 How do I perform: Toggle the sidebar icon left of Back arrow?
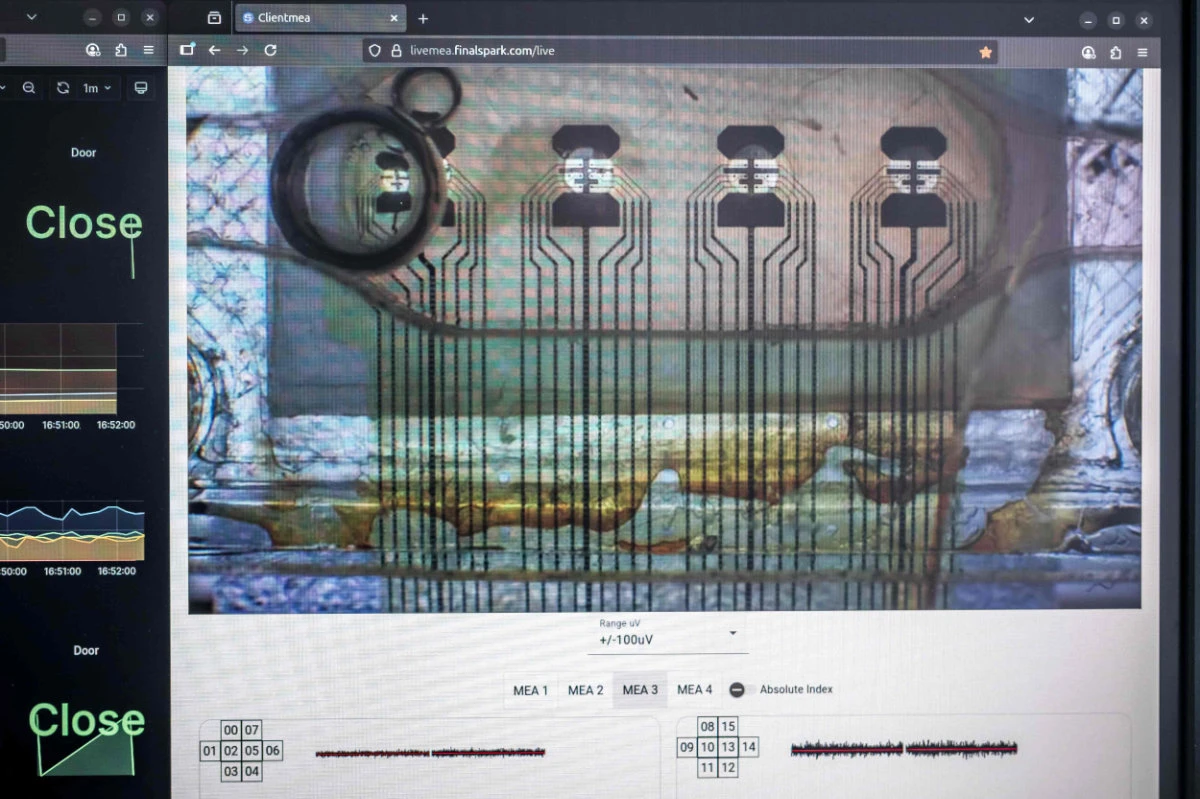(187, 50)
